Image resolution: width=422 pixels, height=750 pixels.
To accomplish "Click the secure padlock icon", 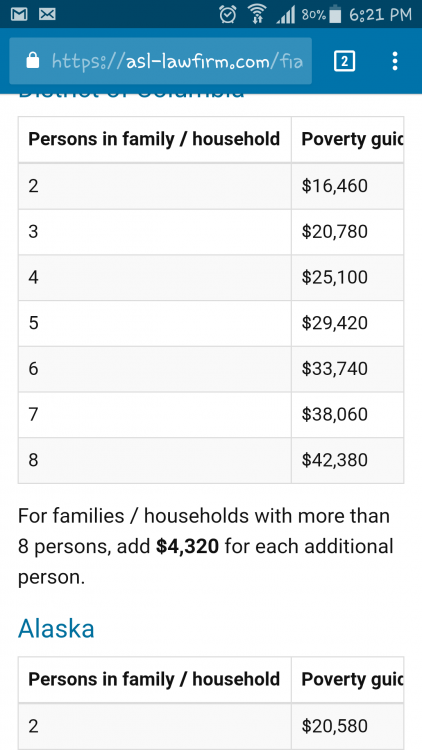I will click(x=33, y=61).
